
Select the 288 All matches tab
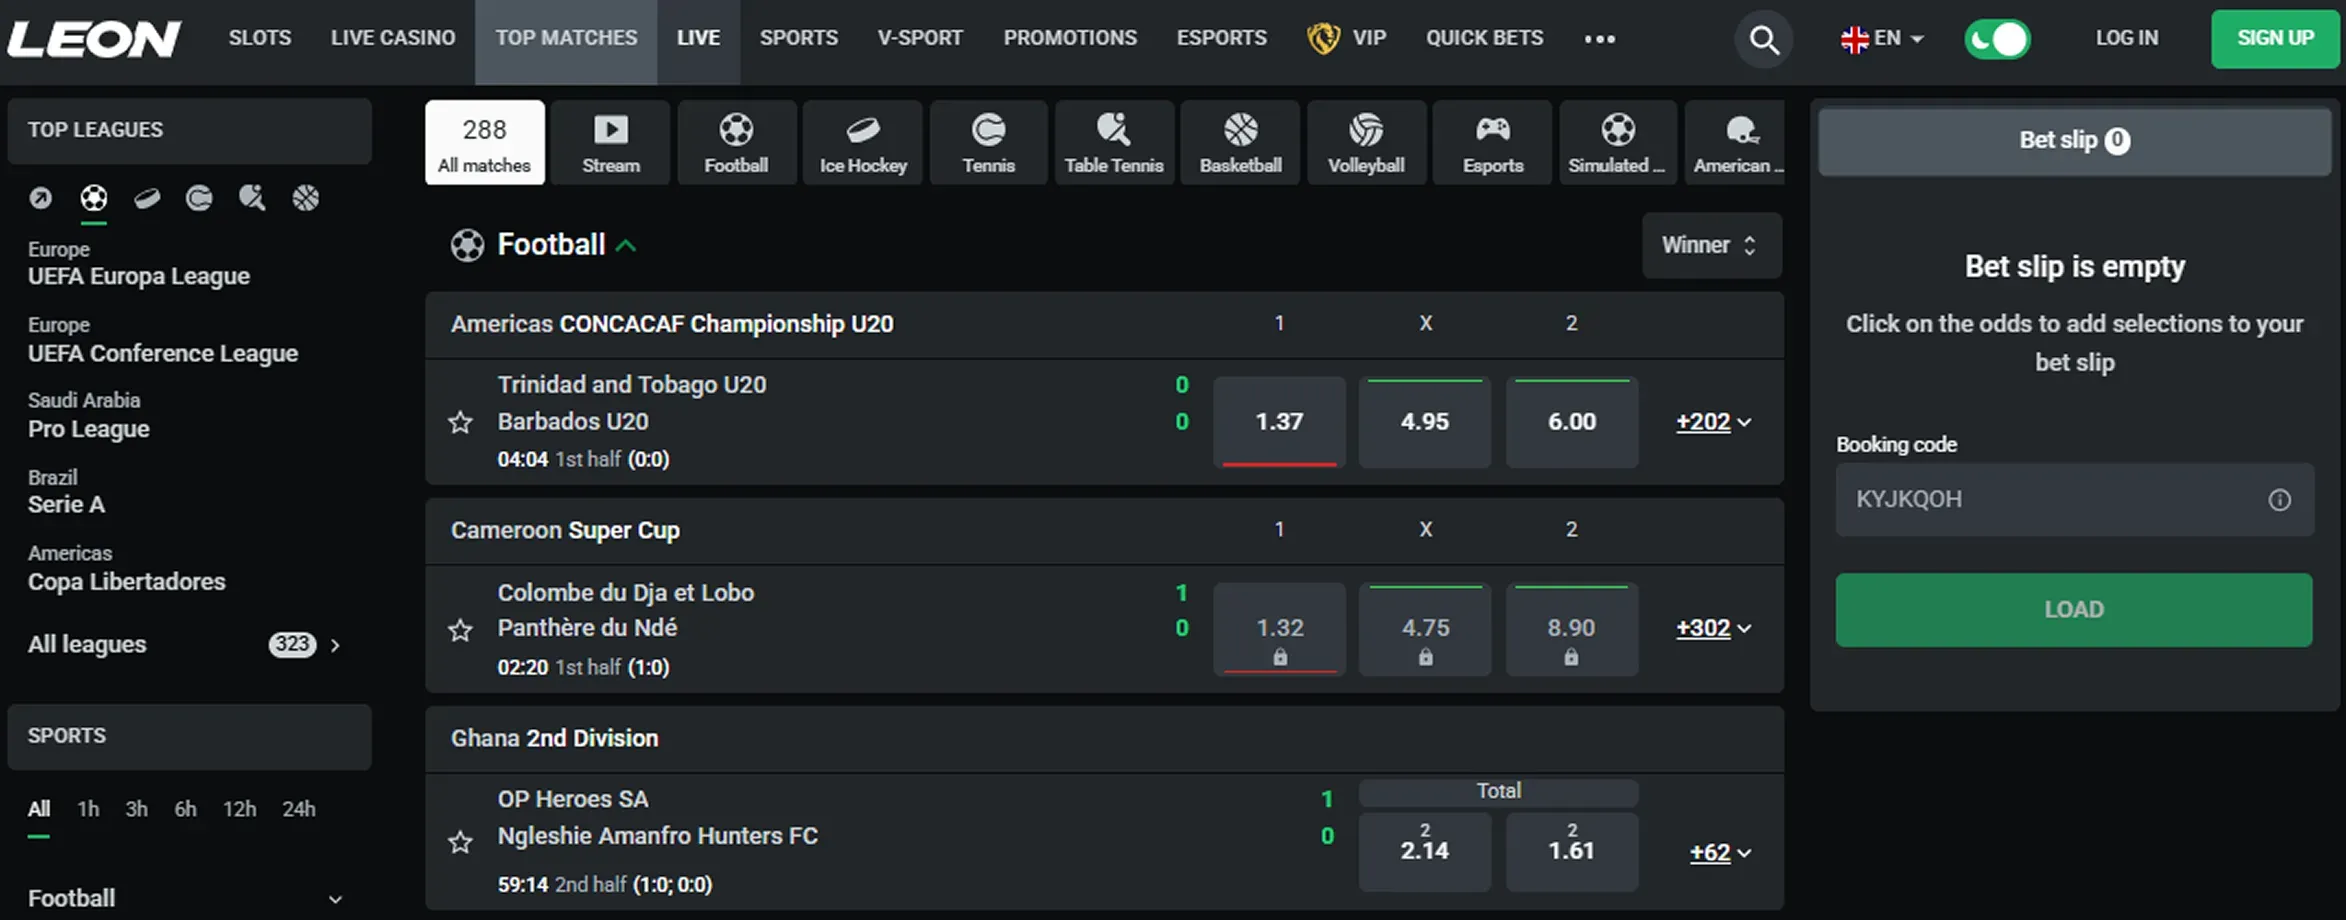coord(484,143)
